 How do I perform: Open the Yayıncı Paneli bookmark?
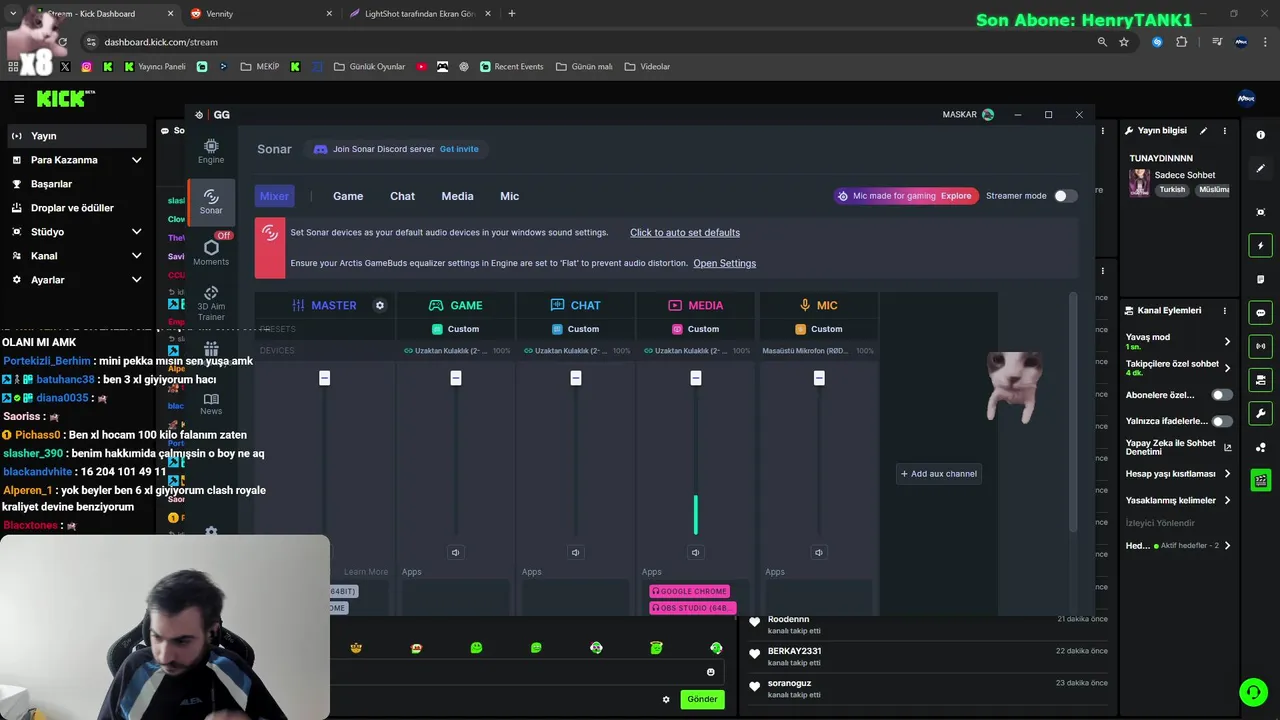(x=155, y=67)
